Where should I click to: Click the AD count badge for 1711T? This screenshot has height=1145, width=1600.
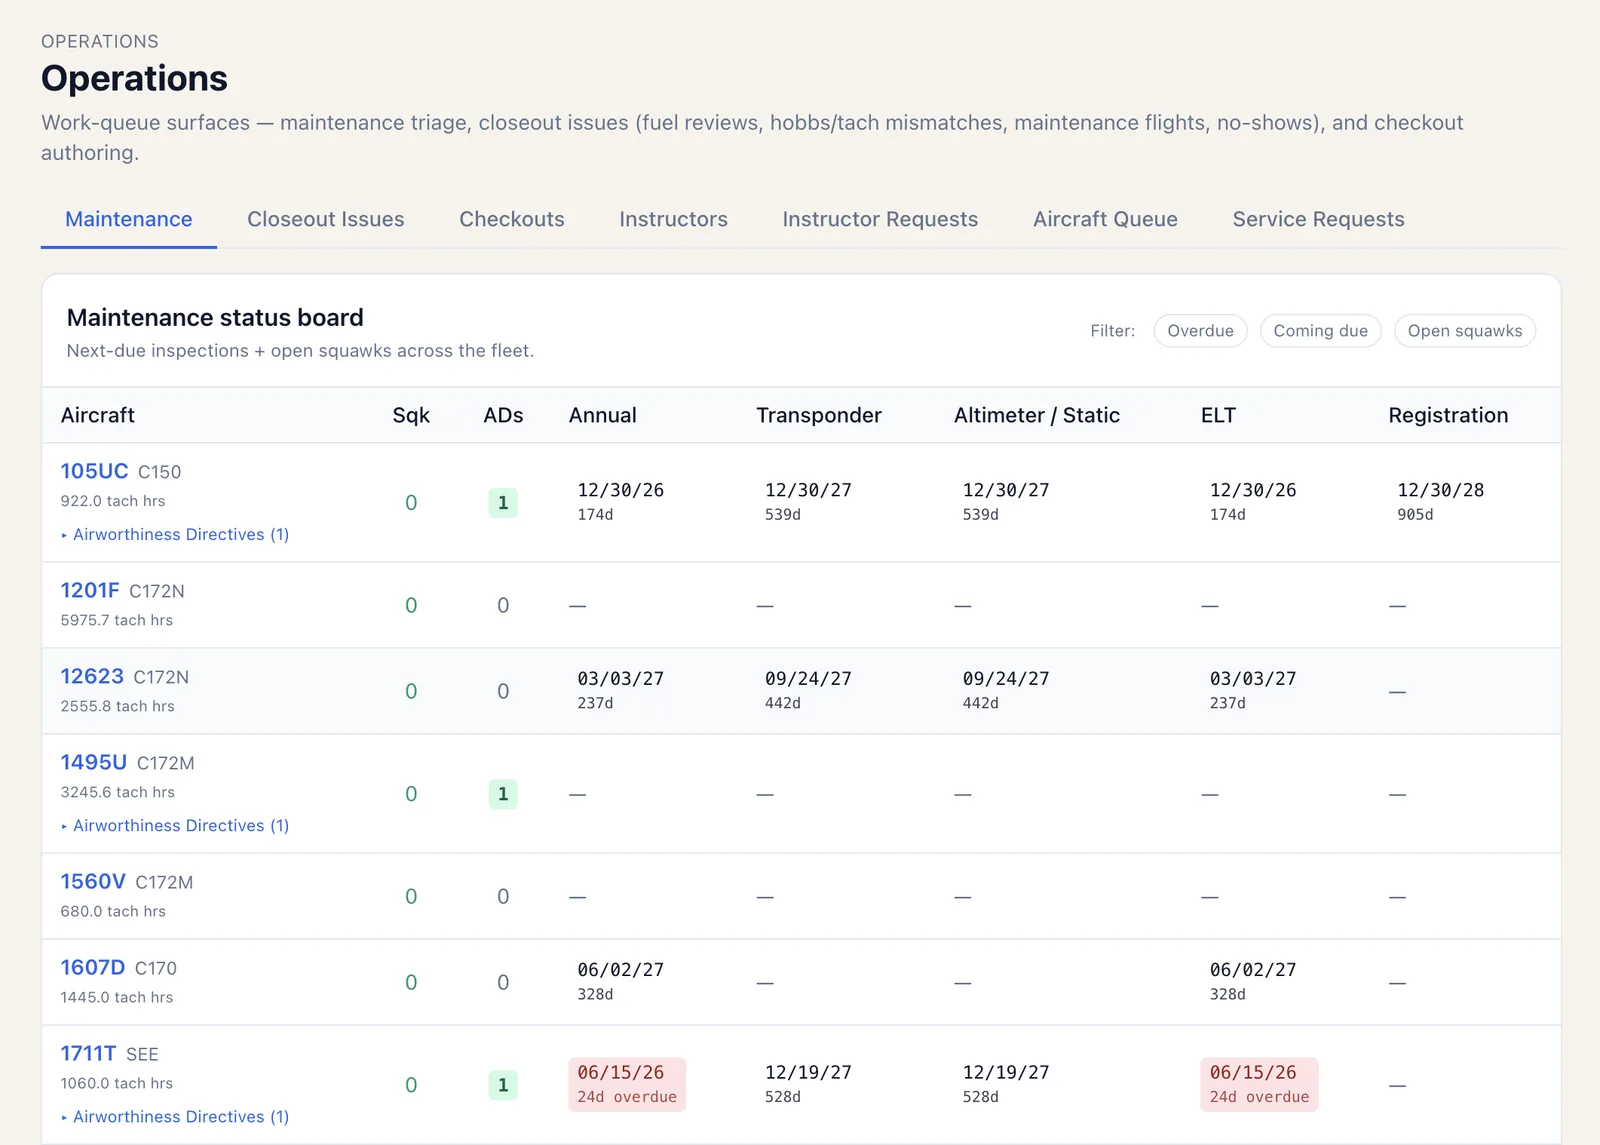click(503, 1085)
